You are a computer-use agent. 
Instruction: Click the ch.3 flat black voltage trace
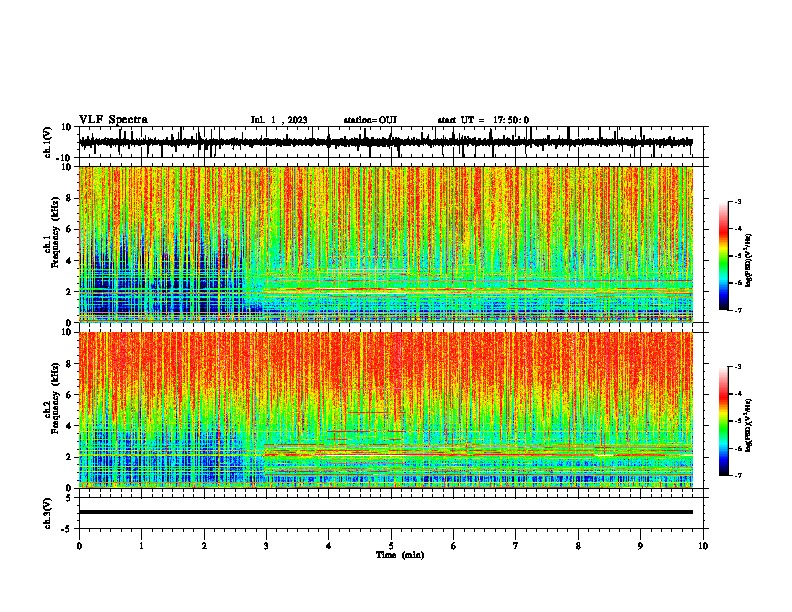pyautogui.click(x=386, y=512)
